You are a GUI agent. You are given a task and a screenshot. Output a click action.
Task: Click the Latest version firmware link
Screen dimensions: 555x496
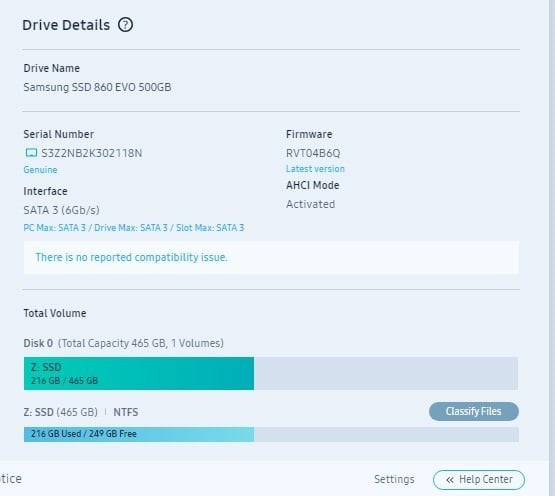coord(315,169)
